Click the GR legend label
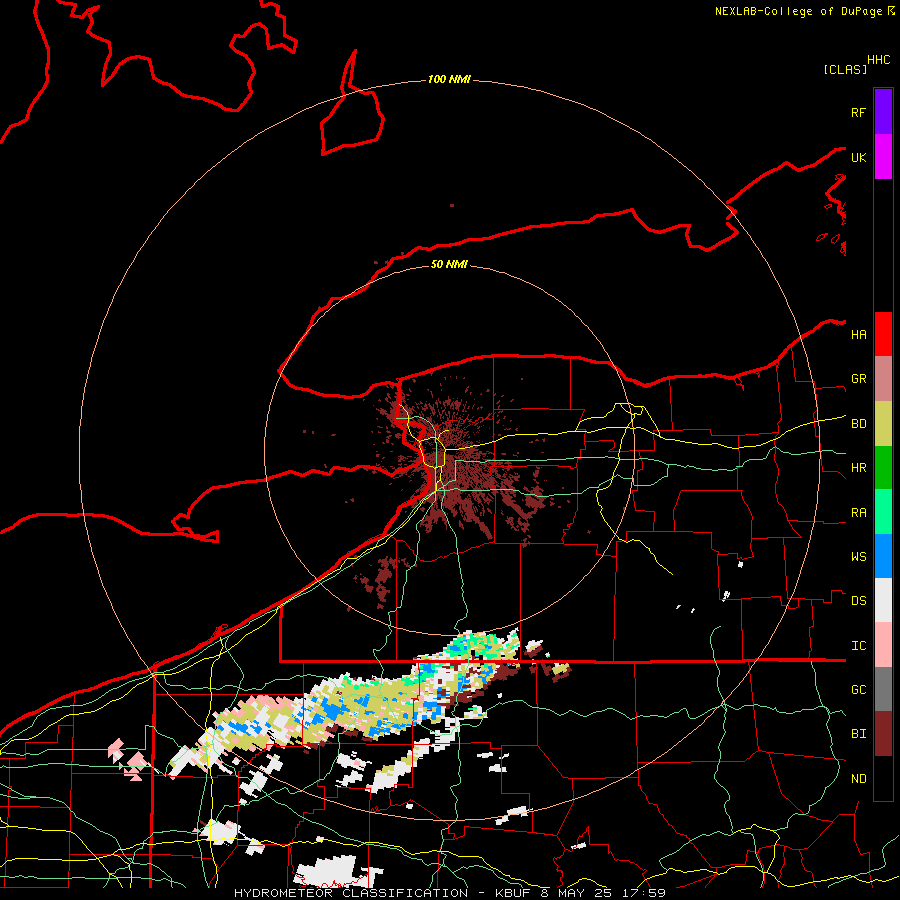Viewport: 900px width, 900px height. (858, 379)
